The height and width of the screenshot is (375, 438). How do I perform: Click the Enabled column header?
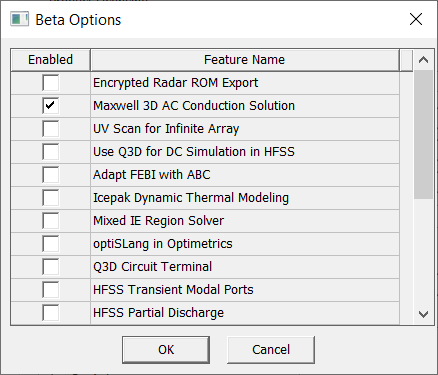click(x=51, y=60)
